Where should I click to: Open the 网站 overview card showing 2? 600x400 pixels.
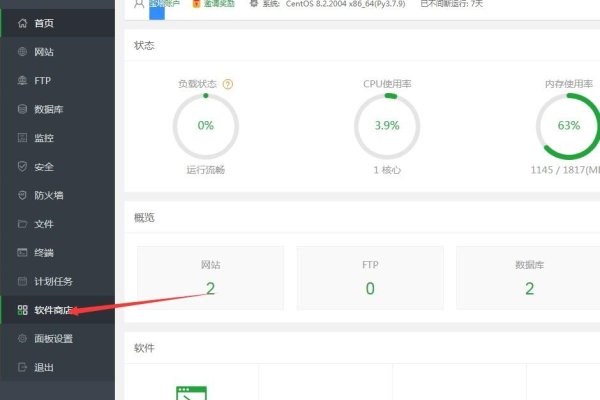coord(210,278)
